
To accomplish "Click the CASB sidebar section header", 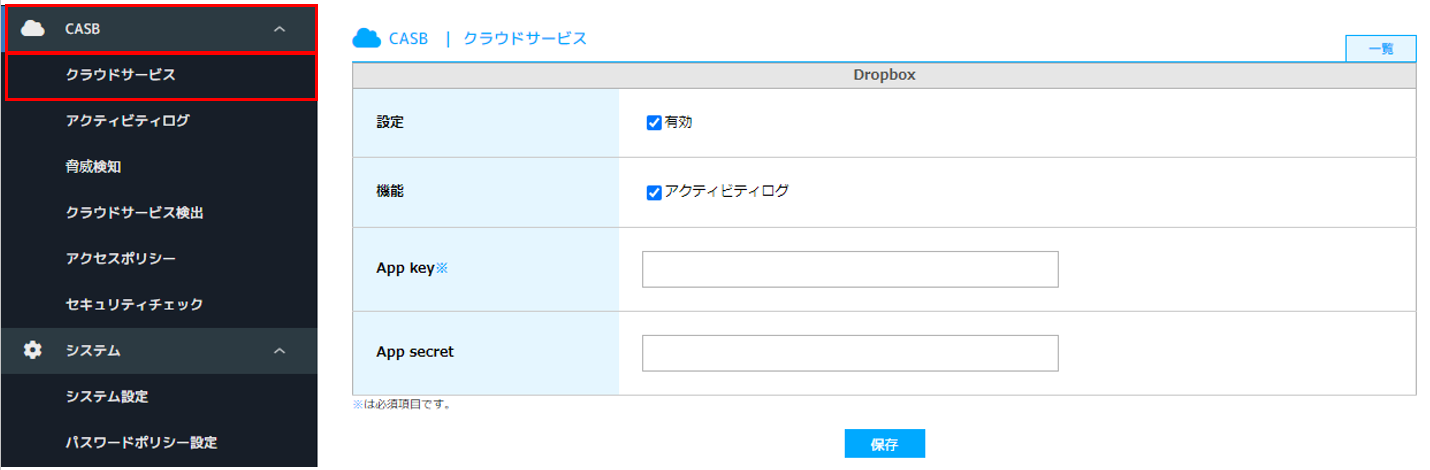I will click(x=161, y=29).
